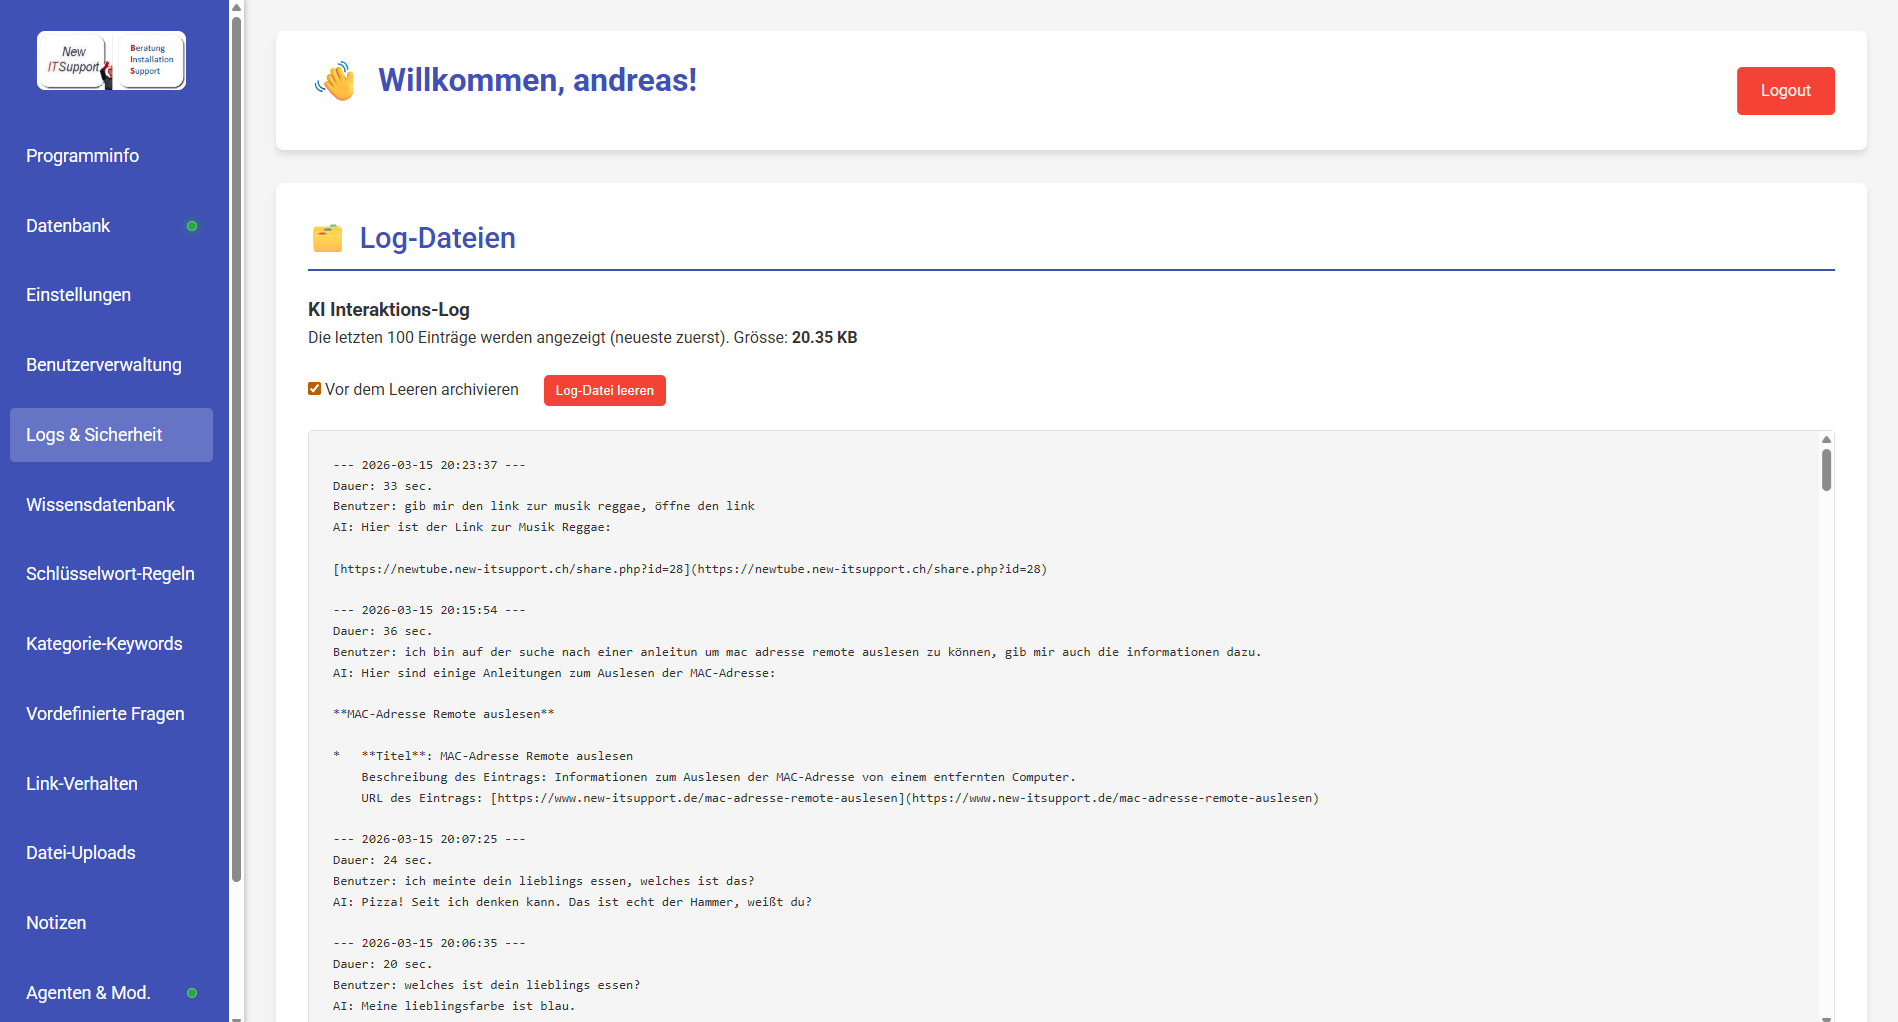Click the log viewer scrollbar thumb

1826,470
